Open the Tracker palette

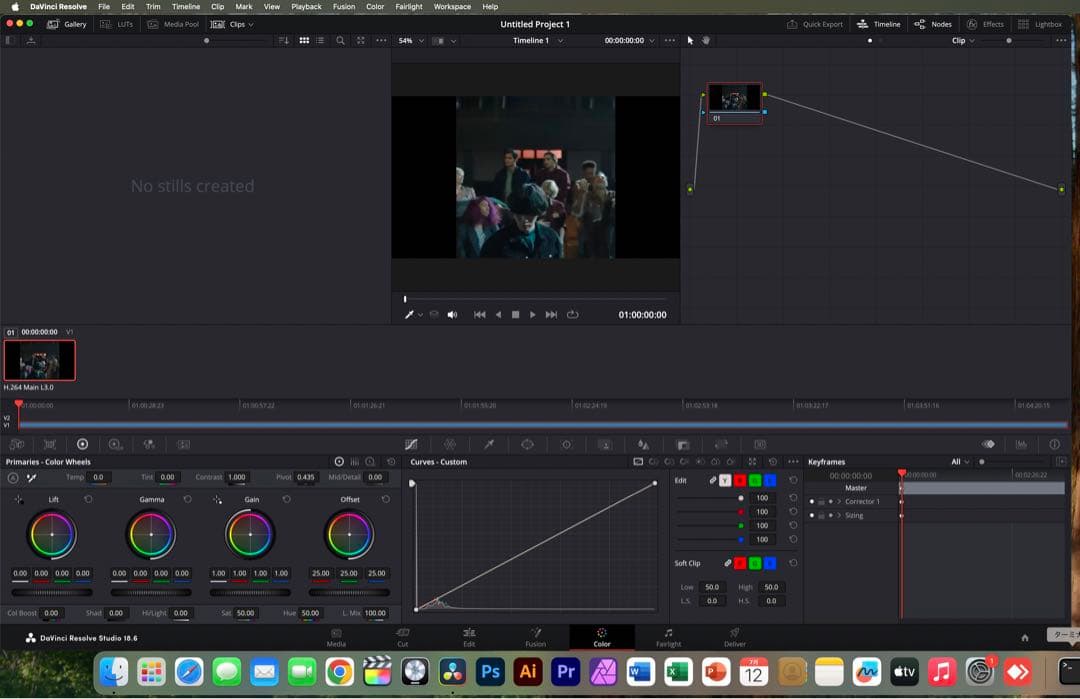click(x=566, y=444)
